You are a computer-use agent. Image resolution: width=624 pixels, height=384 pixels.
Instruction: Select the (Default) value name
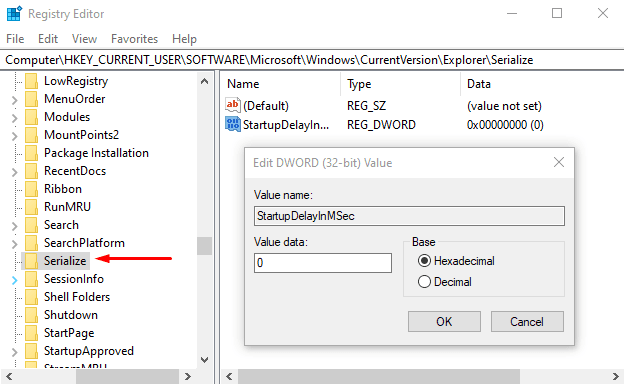click(x=266, y=106)
